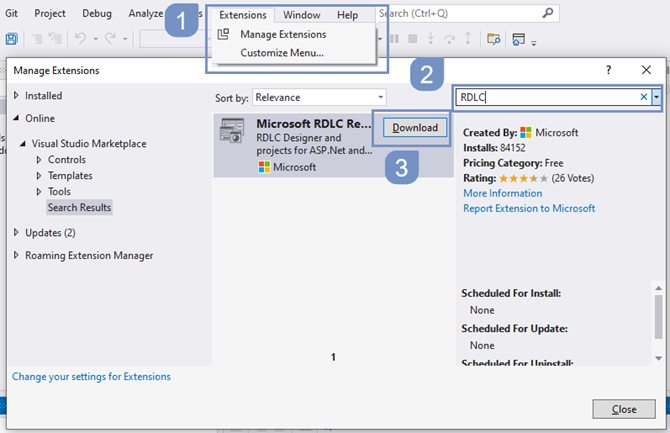
Task: Open the Project menu
Action: tap(50, 14)
